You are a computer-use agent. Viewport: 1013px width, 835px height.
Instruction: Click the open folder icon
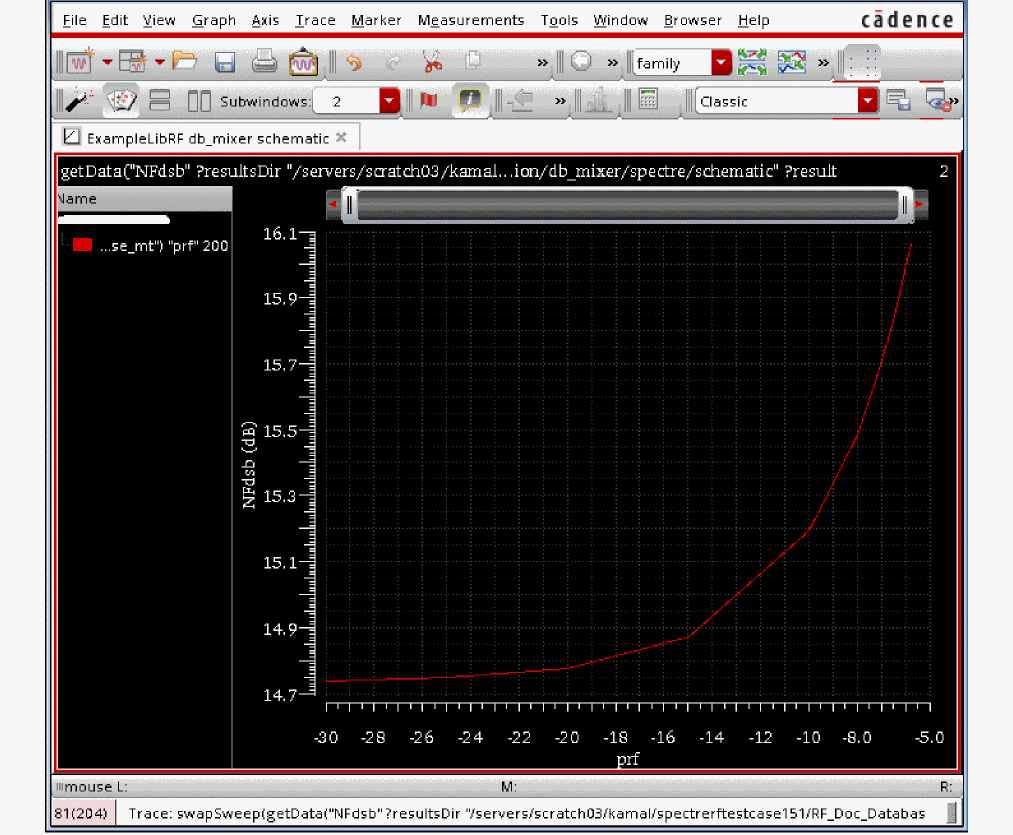[x=184, y=62]
